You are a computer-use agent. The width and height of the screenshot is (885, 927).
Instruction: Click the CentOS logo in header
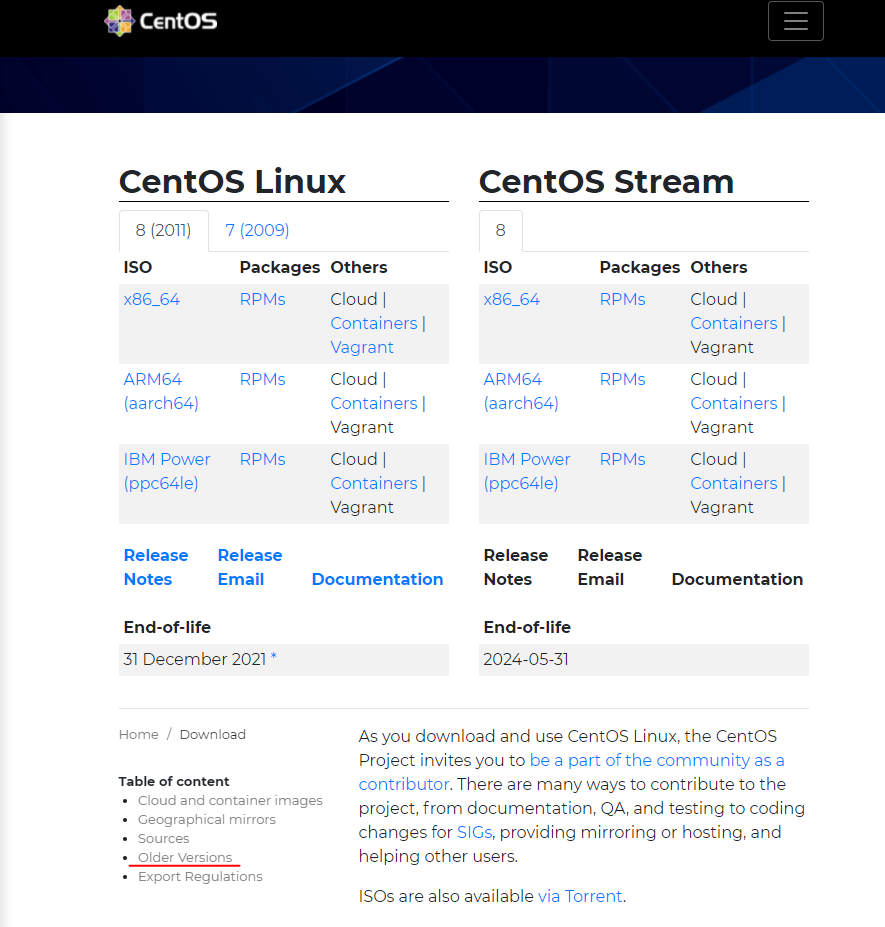point(161,21)
